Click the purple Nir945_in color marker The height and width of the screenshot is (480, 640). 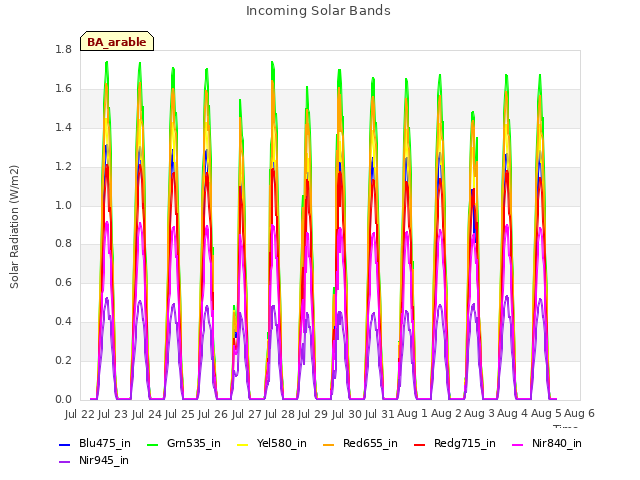point(64,462)
